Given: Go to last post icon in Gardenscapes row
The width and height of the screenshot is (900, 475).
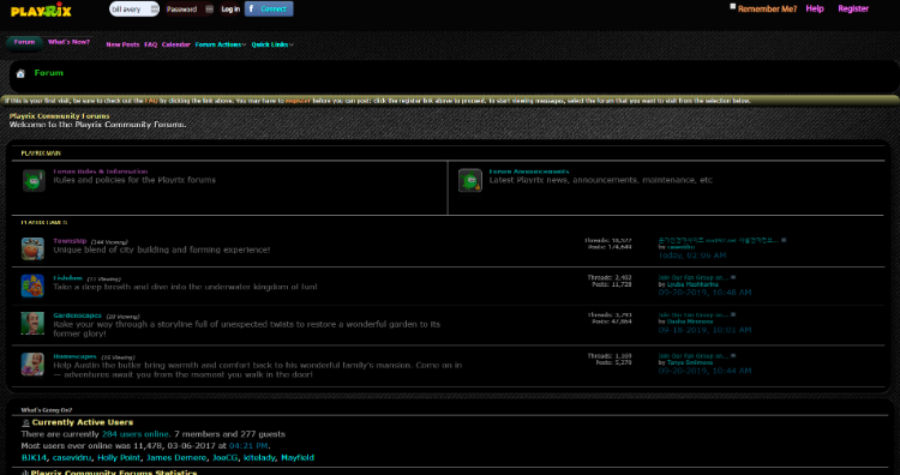Looking at the screenshot, I should [x=733, y=314].
